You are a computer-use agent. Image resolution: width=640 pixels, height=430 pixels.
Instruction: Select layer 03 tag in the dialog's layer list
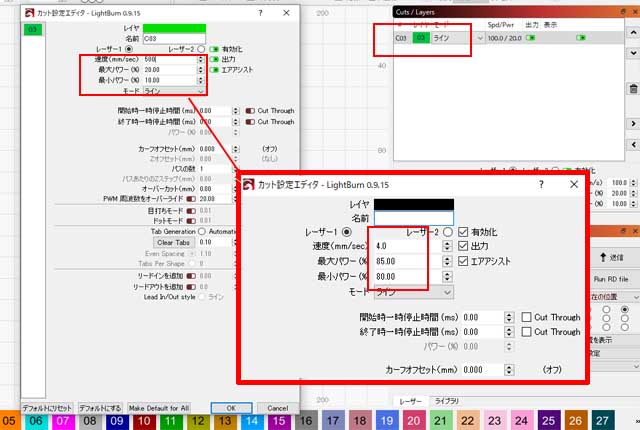pyautogui.click(x=33, y=29)
